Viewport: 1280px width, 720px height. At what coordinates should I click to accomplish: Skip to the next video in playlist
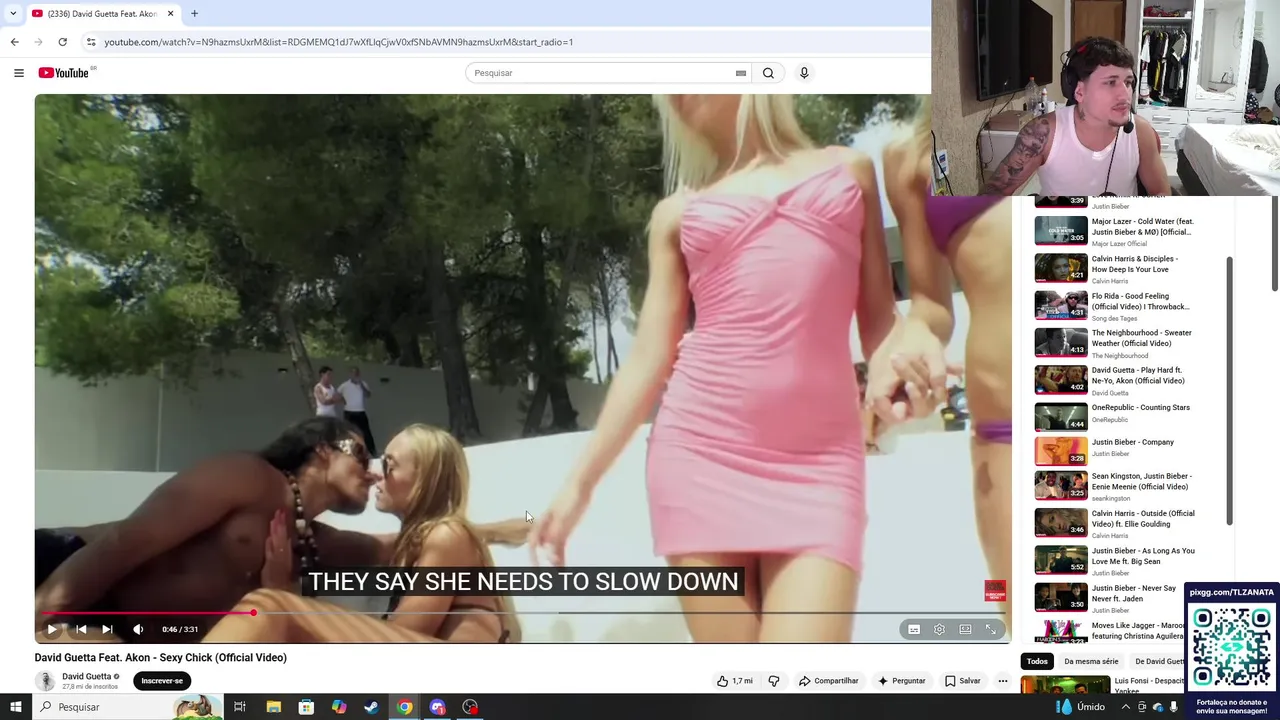click(x=107, y=629)
